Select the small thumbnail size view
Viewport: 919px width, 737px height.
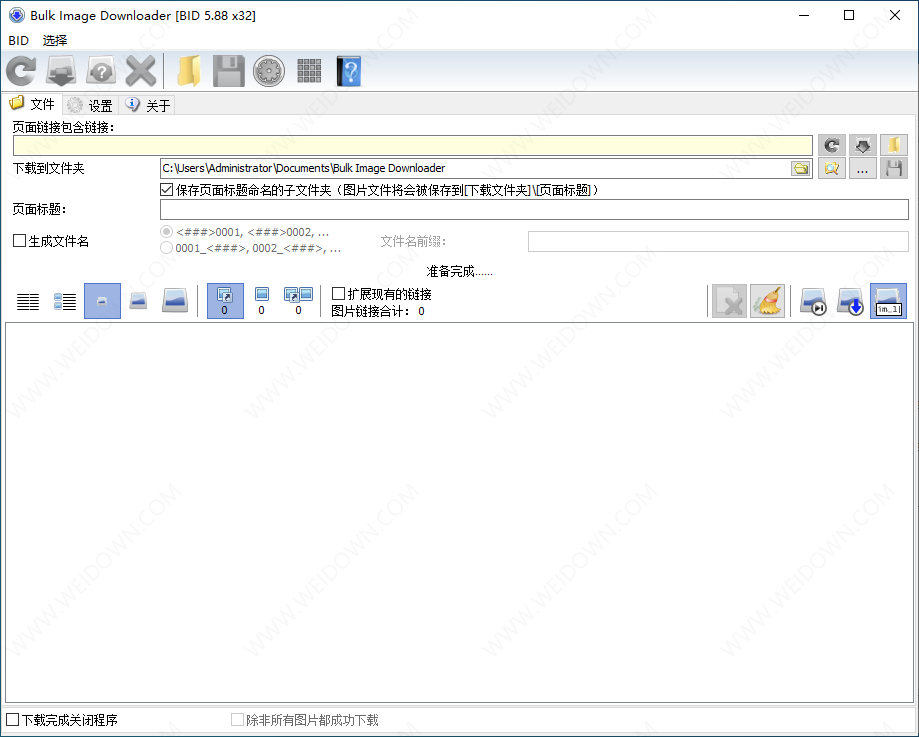point(102,301)
